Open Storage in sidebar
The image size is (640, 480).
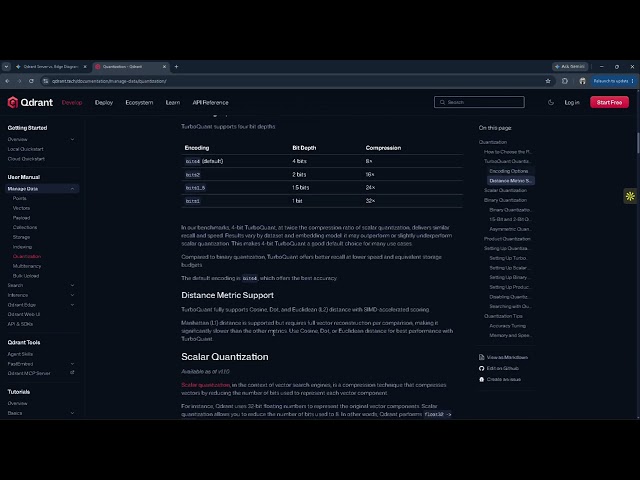click(21, 237)
